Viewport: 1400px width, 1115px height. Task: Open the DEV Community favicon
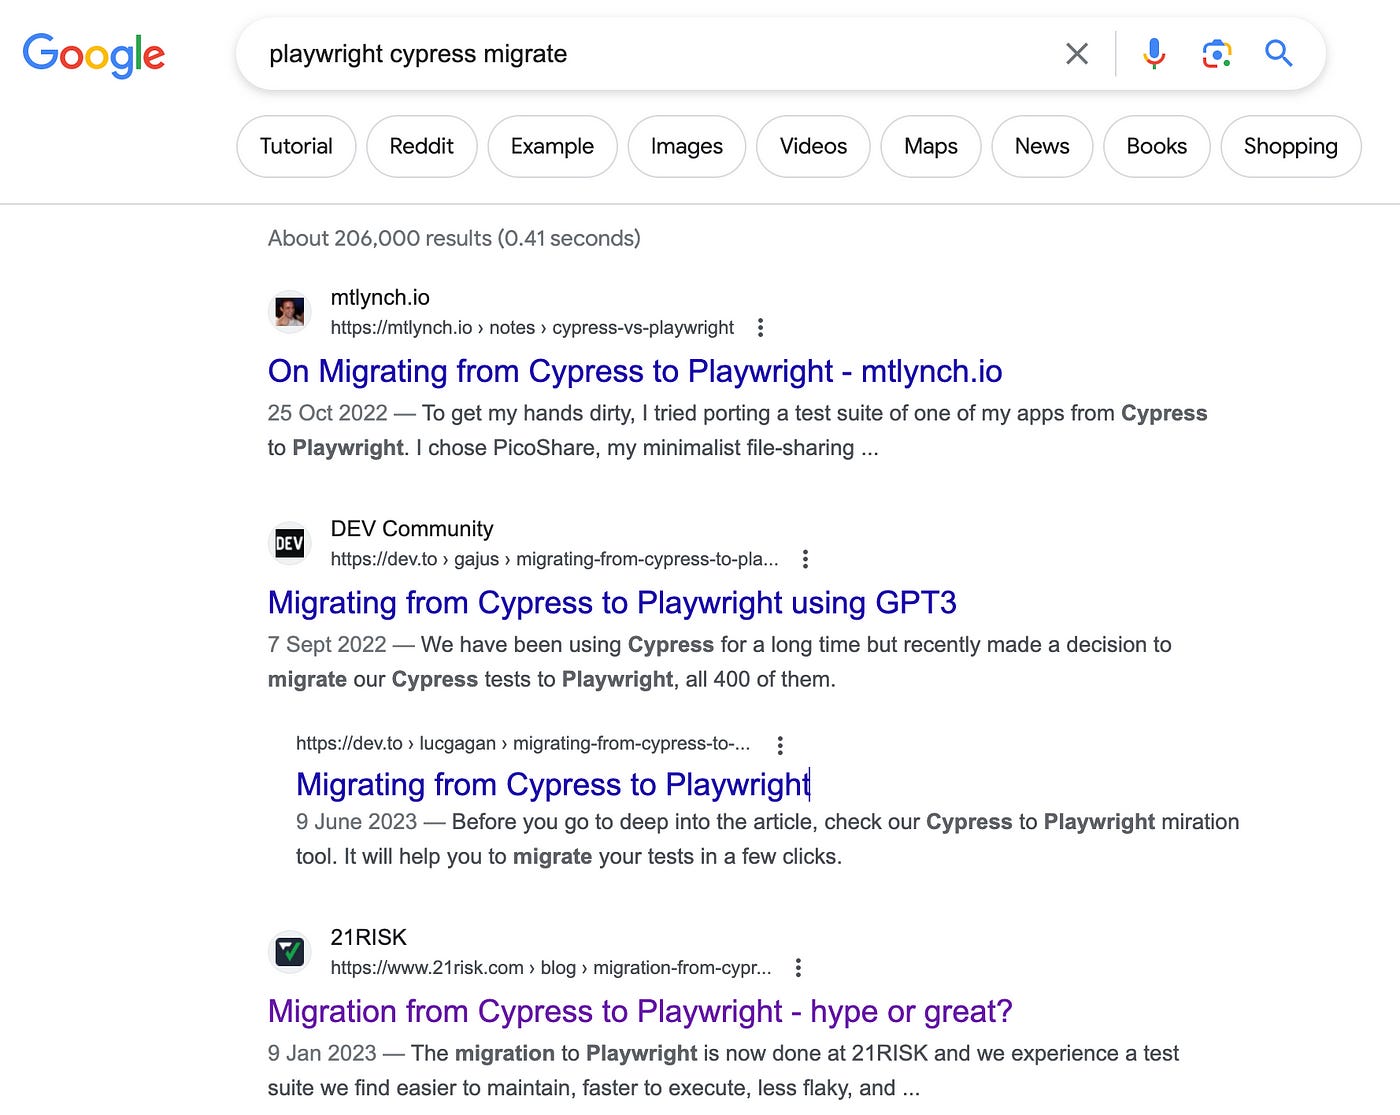click(x=290, y=543)
